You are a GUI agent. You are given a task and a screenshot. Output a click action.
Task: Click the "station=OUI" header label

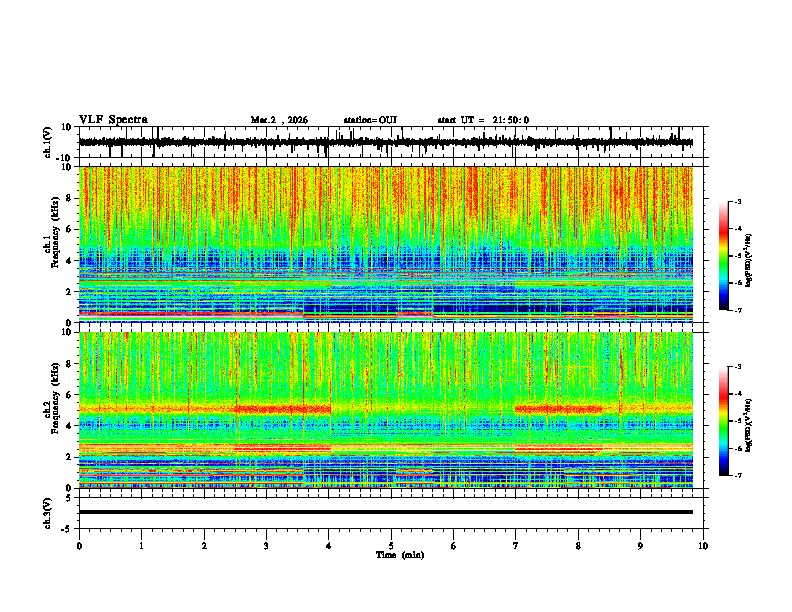click(x=370, y=120)
